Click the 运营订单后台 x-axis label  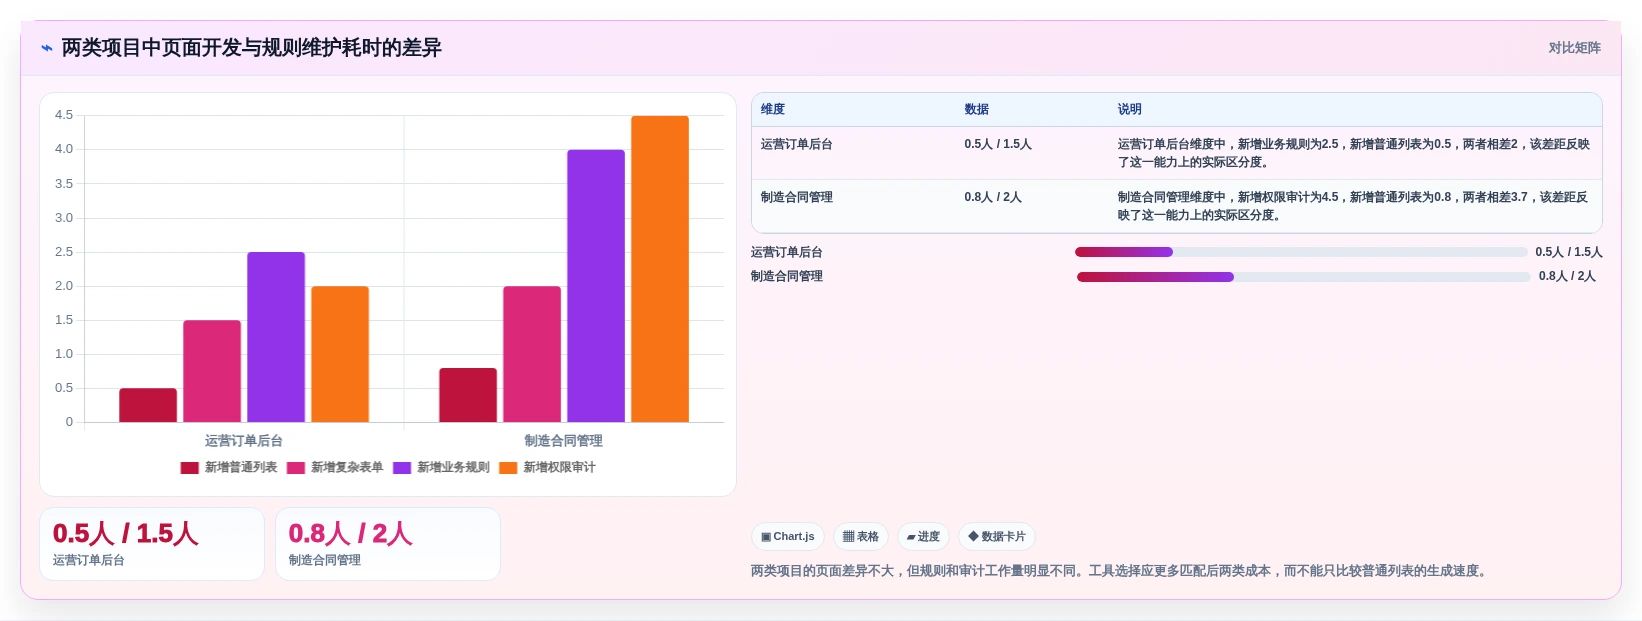click(244, 441)
